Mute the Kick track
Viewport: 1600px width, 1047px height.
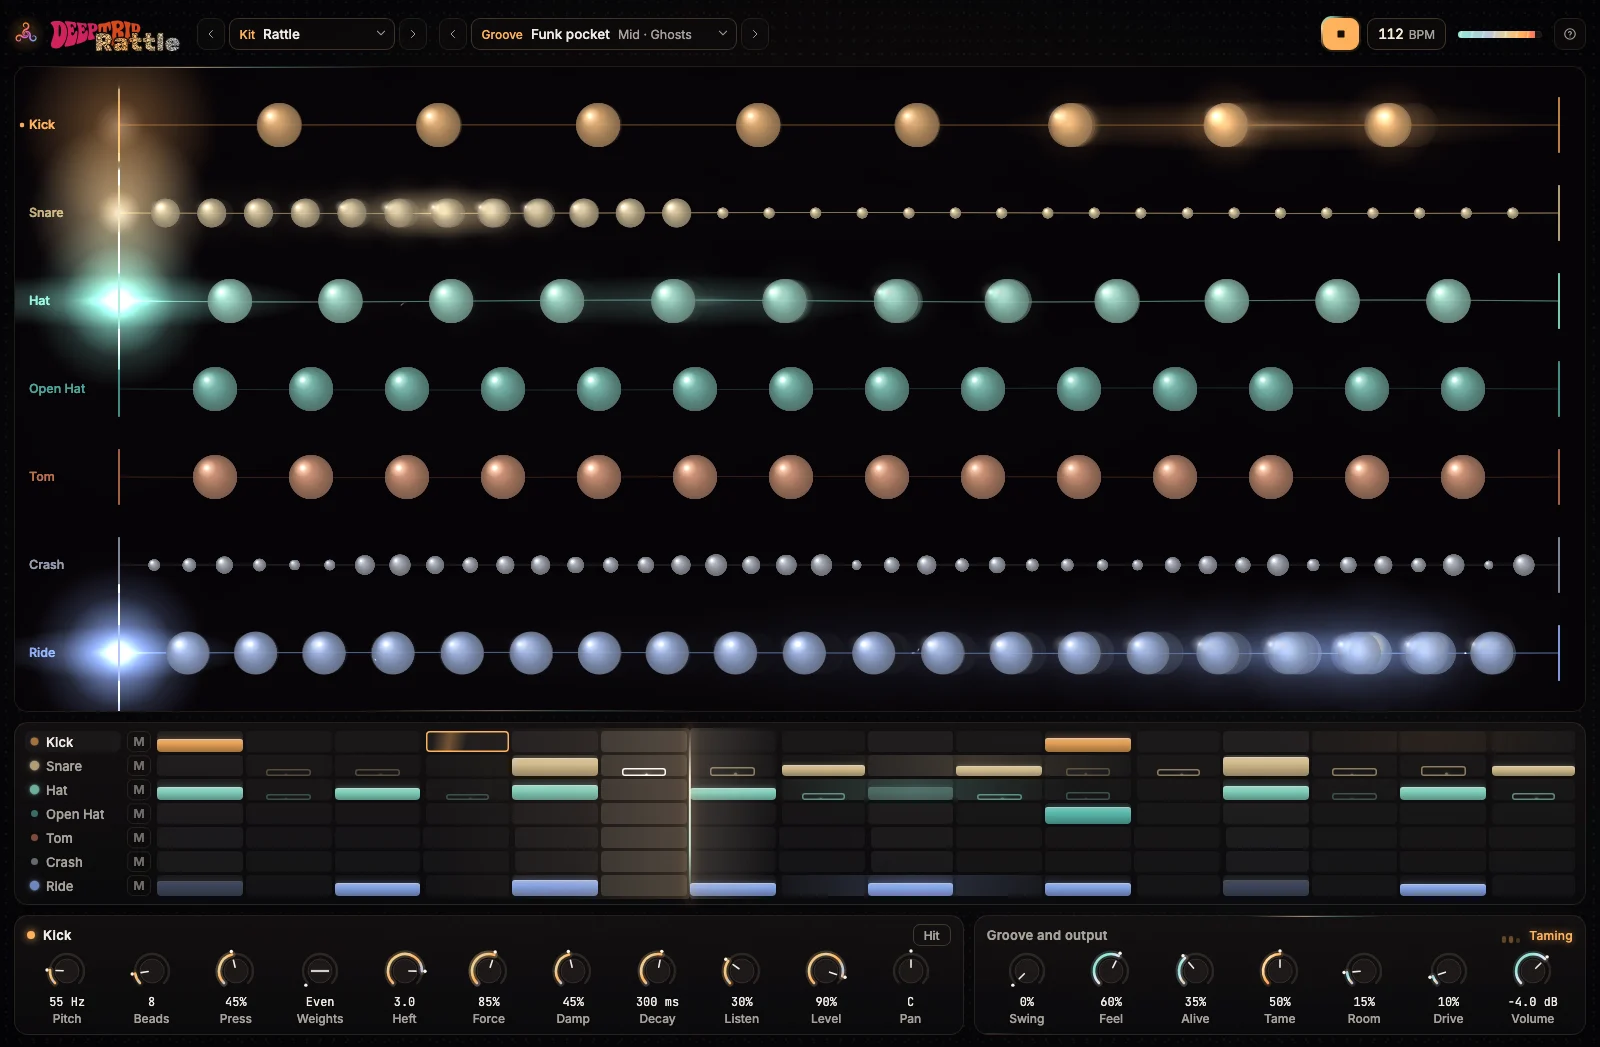click(x=139, y=742)
